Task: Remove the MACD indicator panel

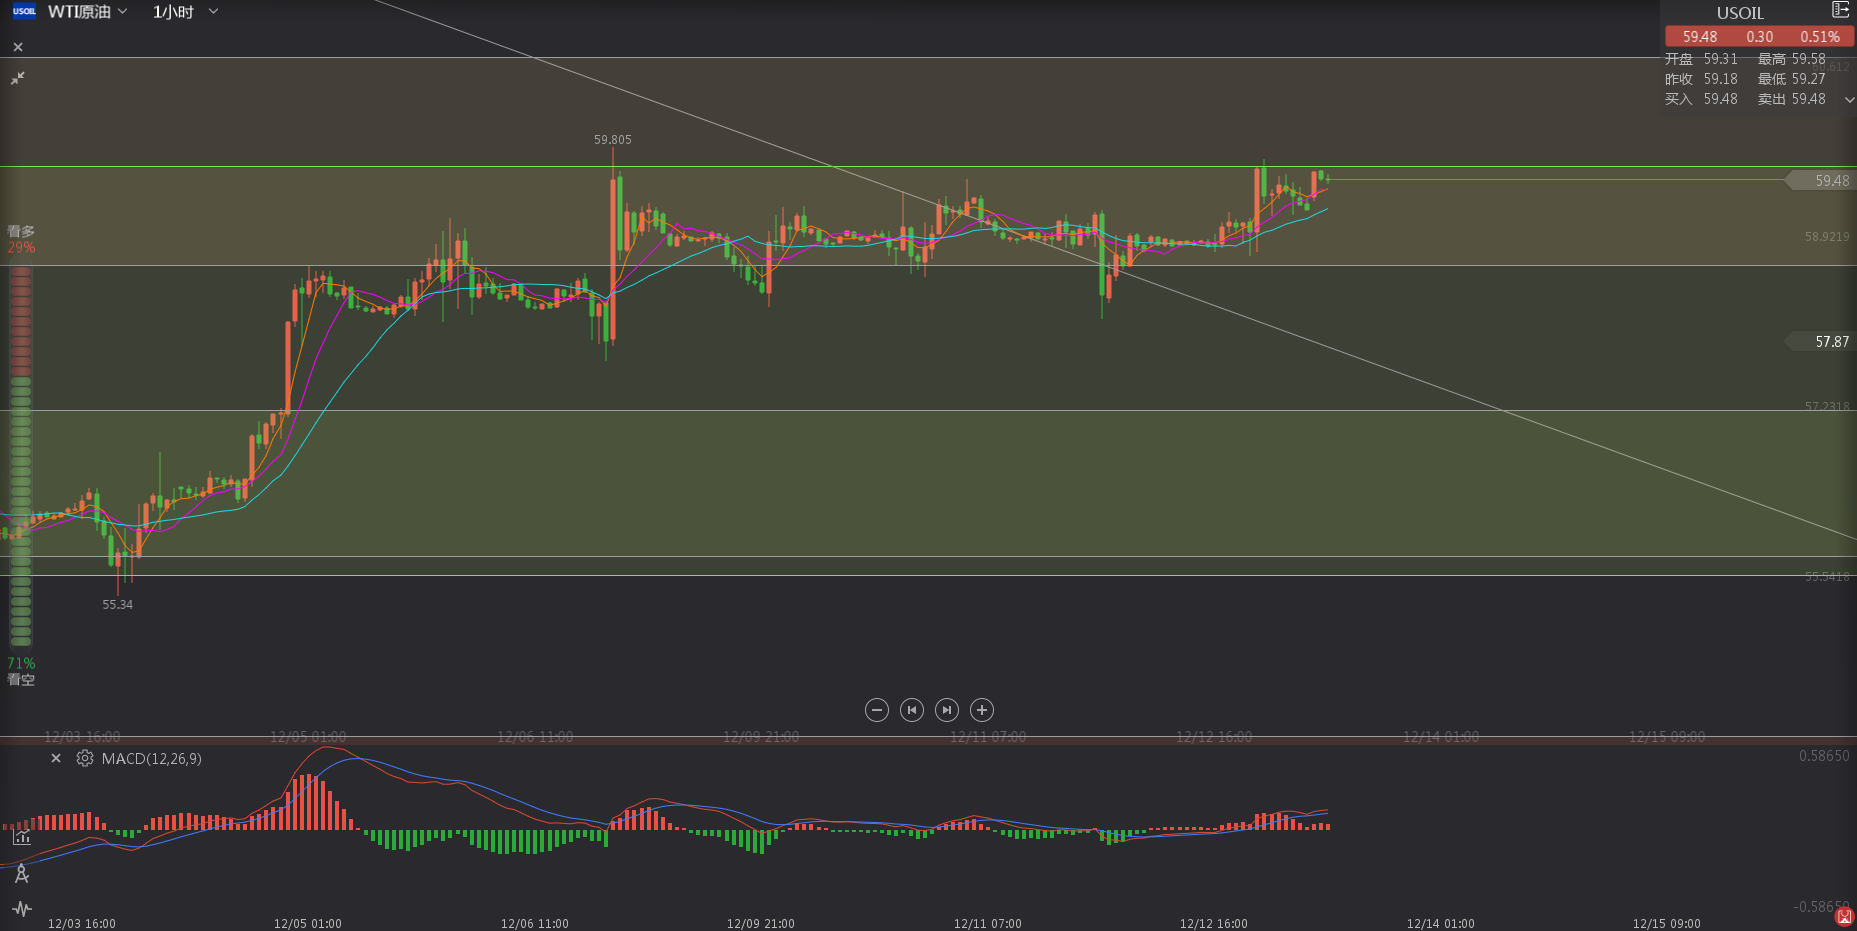Action: coord(56,759)
